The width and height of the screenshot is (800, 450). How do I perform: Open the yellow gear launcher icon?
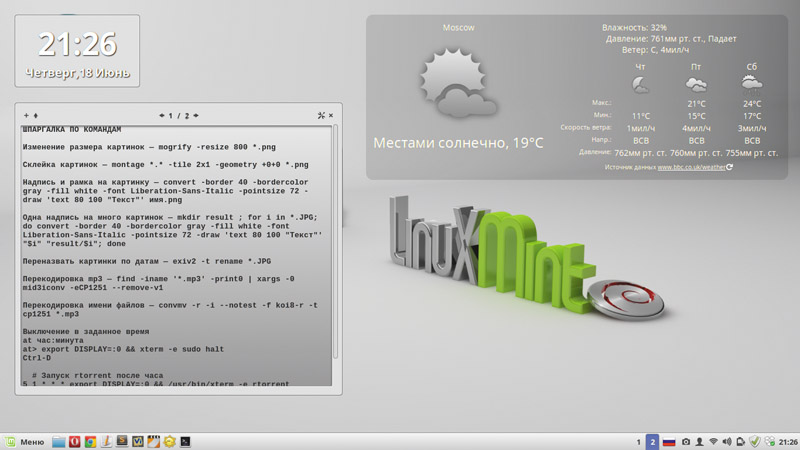(x=169, y=442)
